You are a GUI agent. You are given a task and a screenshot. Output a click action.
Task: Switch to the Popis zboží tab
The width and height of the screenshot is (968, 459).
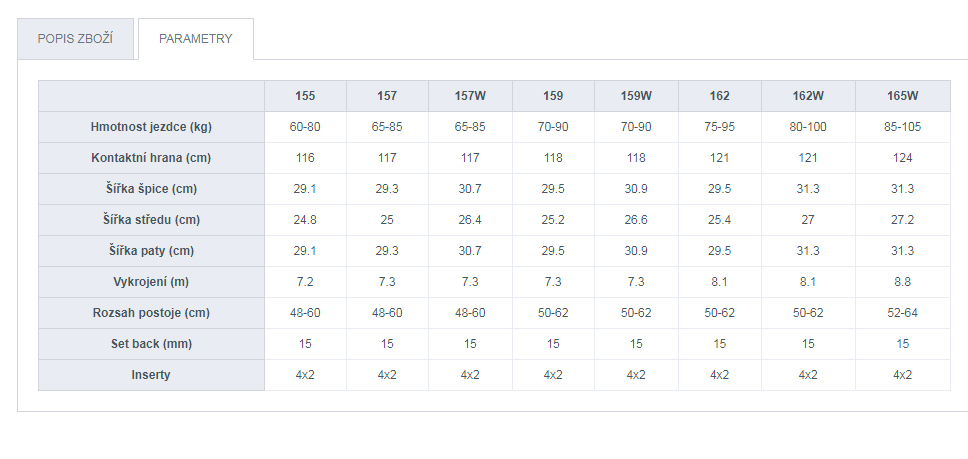75,39
